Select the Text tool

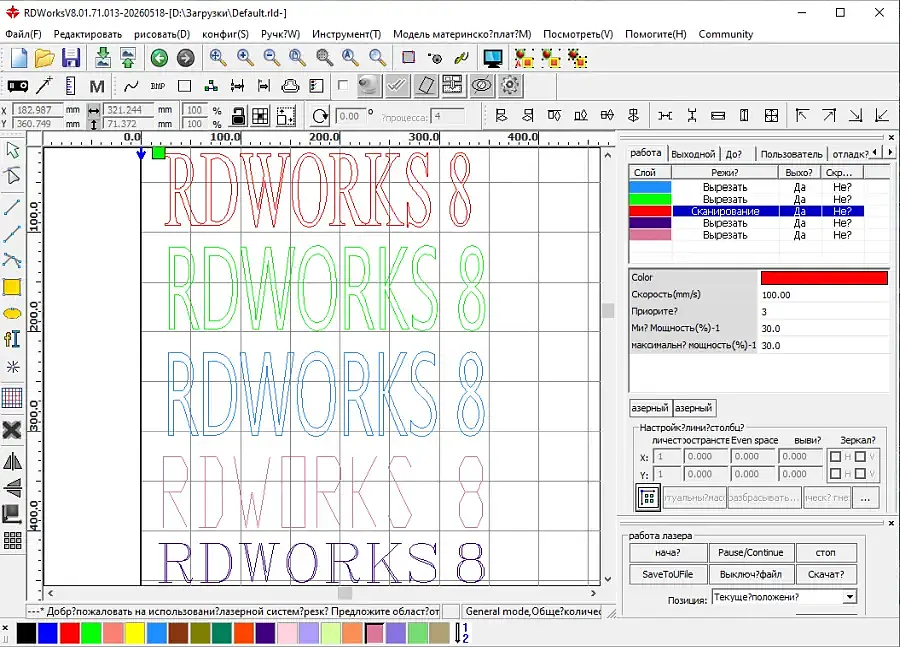(12, 339)
